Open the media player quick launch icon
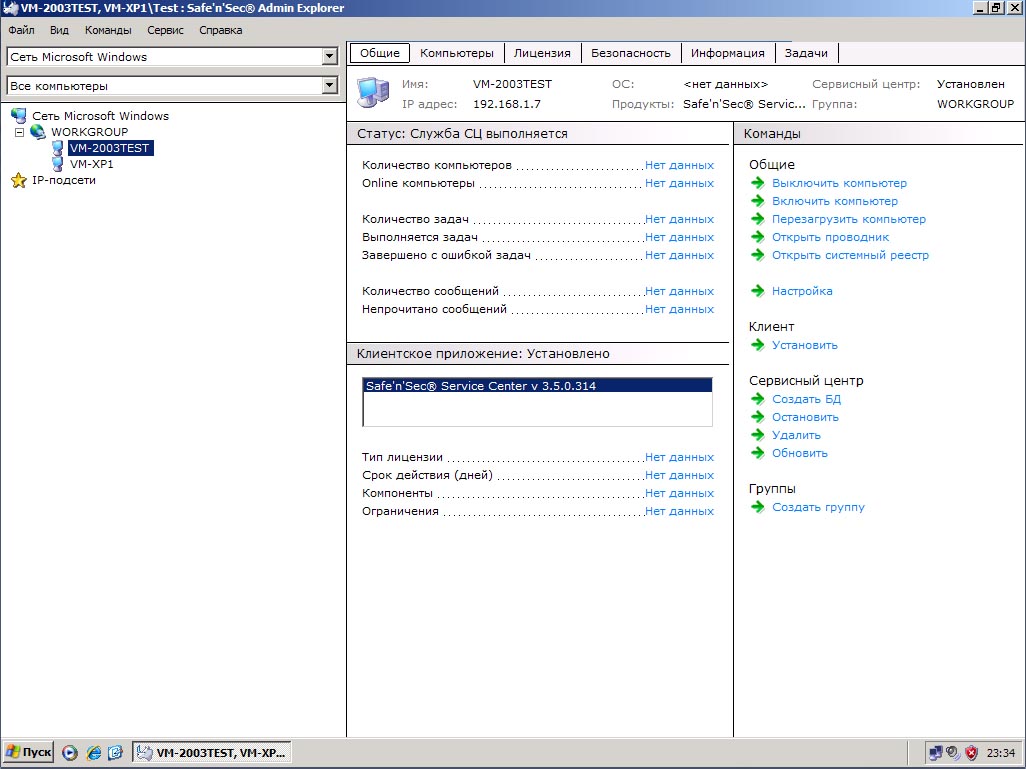The height and width of the screenshot is (769, 1026). 70,753
